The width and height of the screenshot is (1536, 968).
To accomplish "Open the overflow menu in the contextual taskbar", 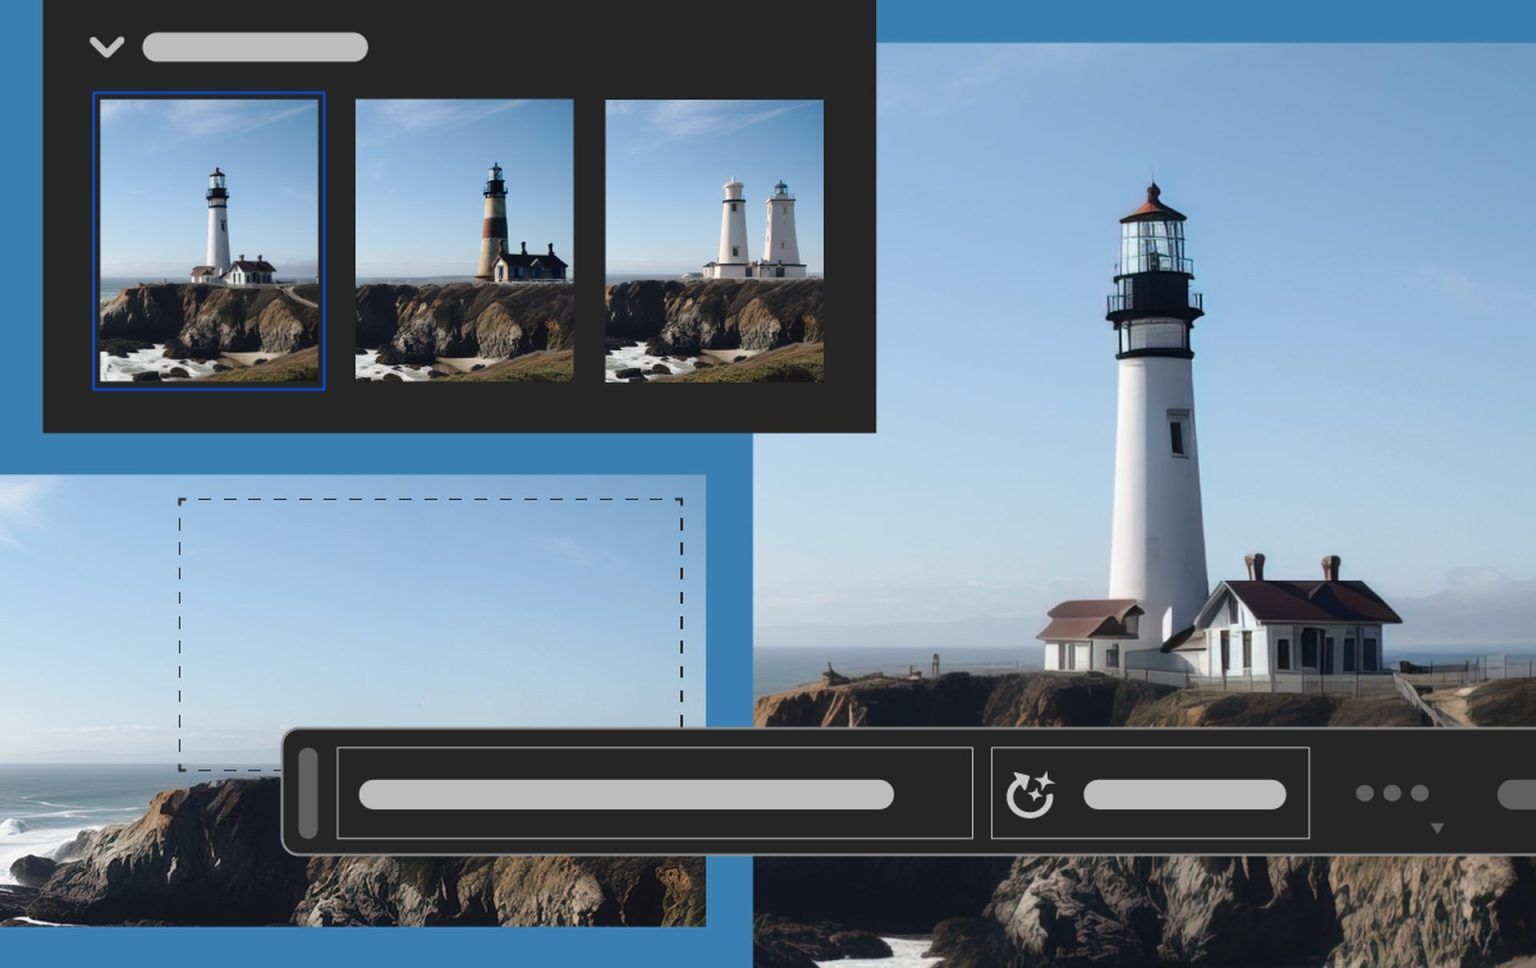I will point(1390,793).
